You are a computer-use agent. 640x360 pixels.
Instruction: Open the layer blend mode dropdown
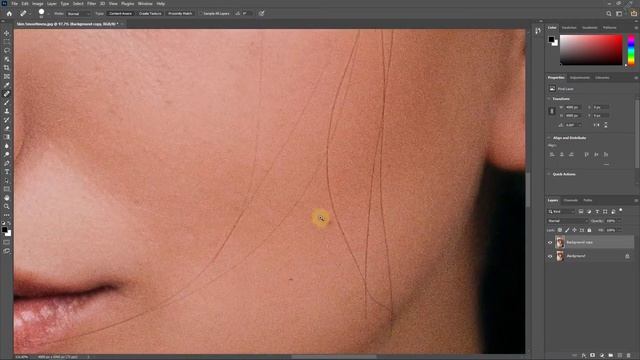click(x=568, y=221)
